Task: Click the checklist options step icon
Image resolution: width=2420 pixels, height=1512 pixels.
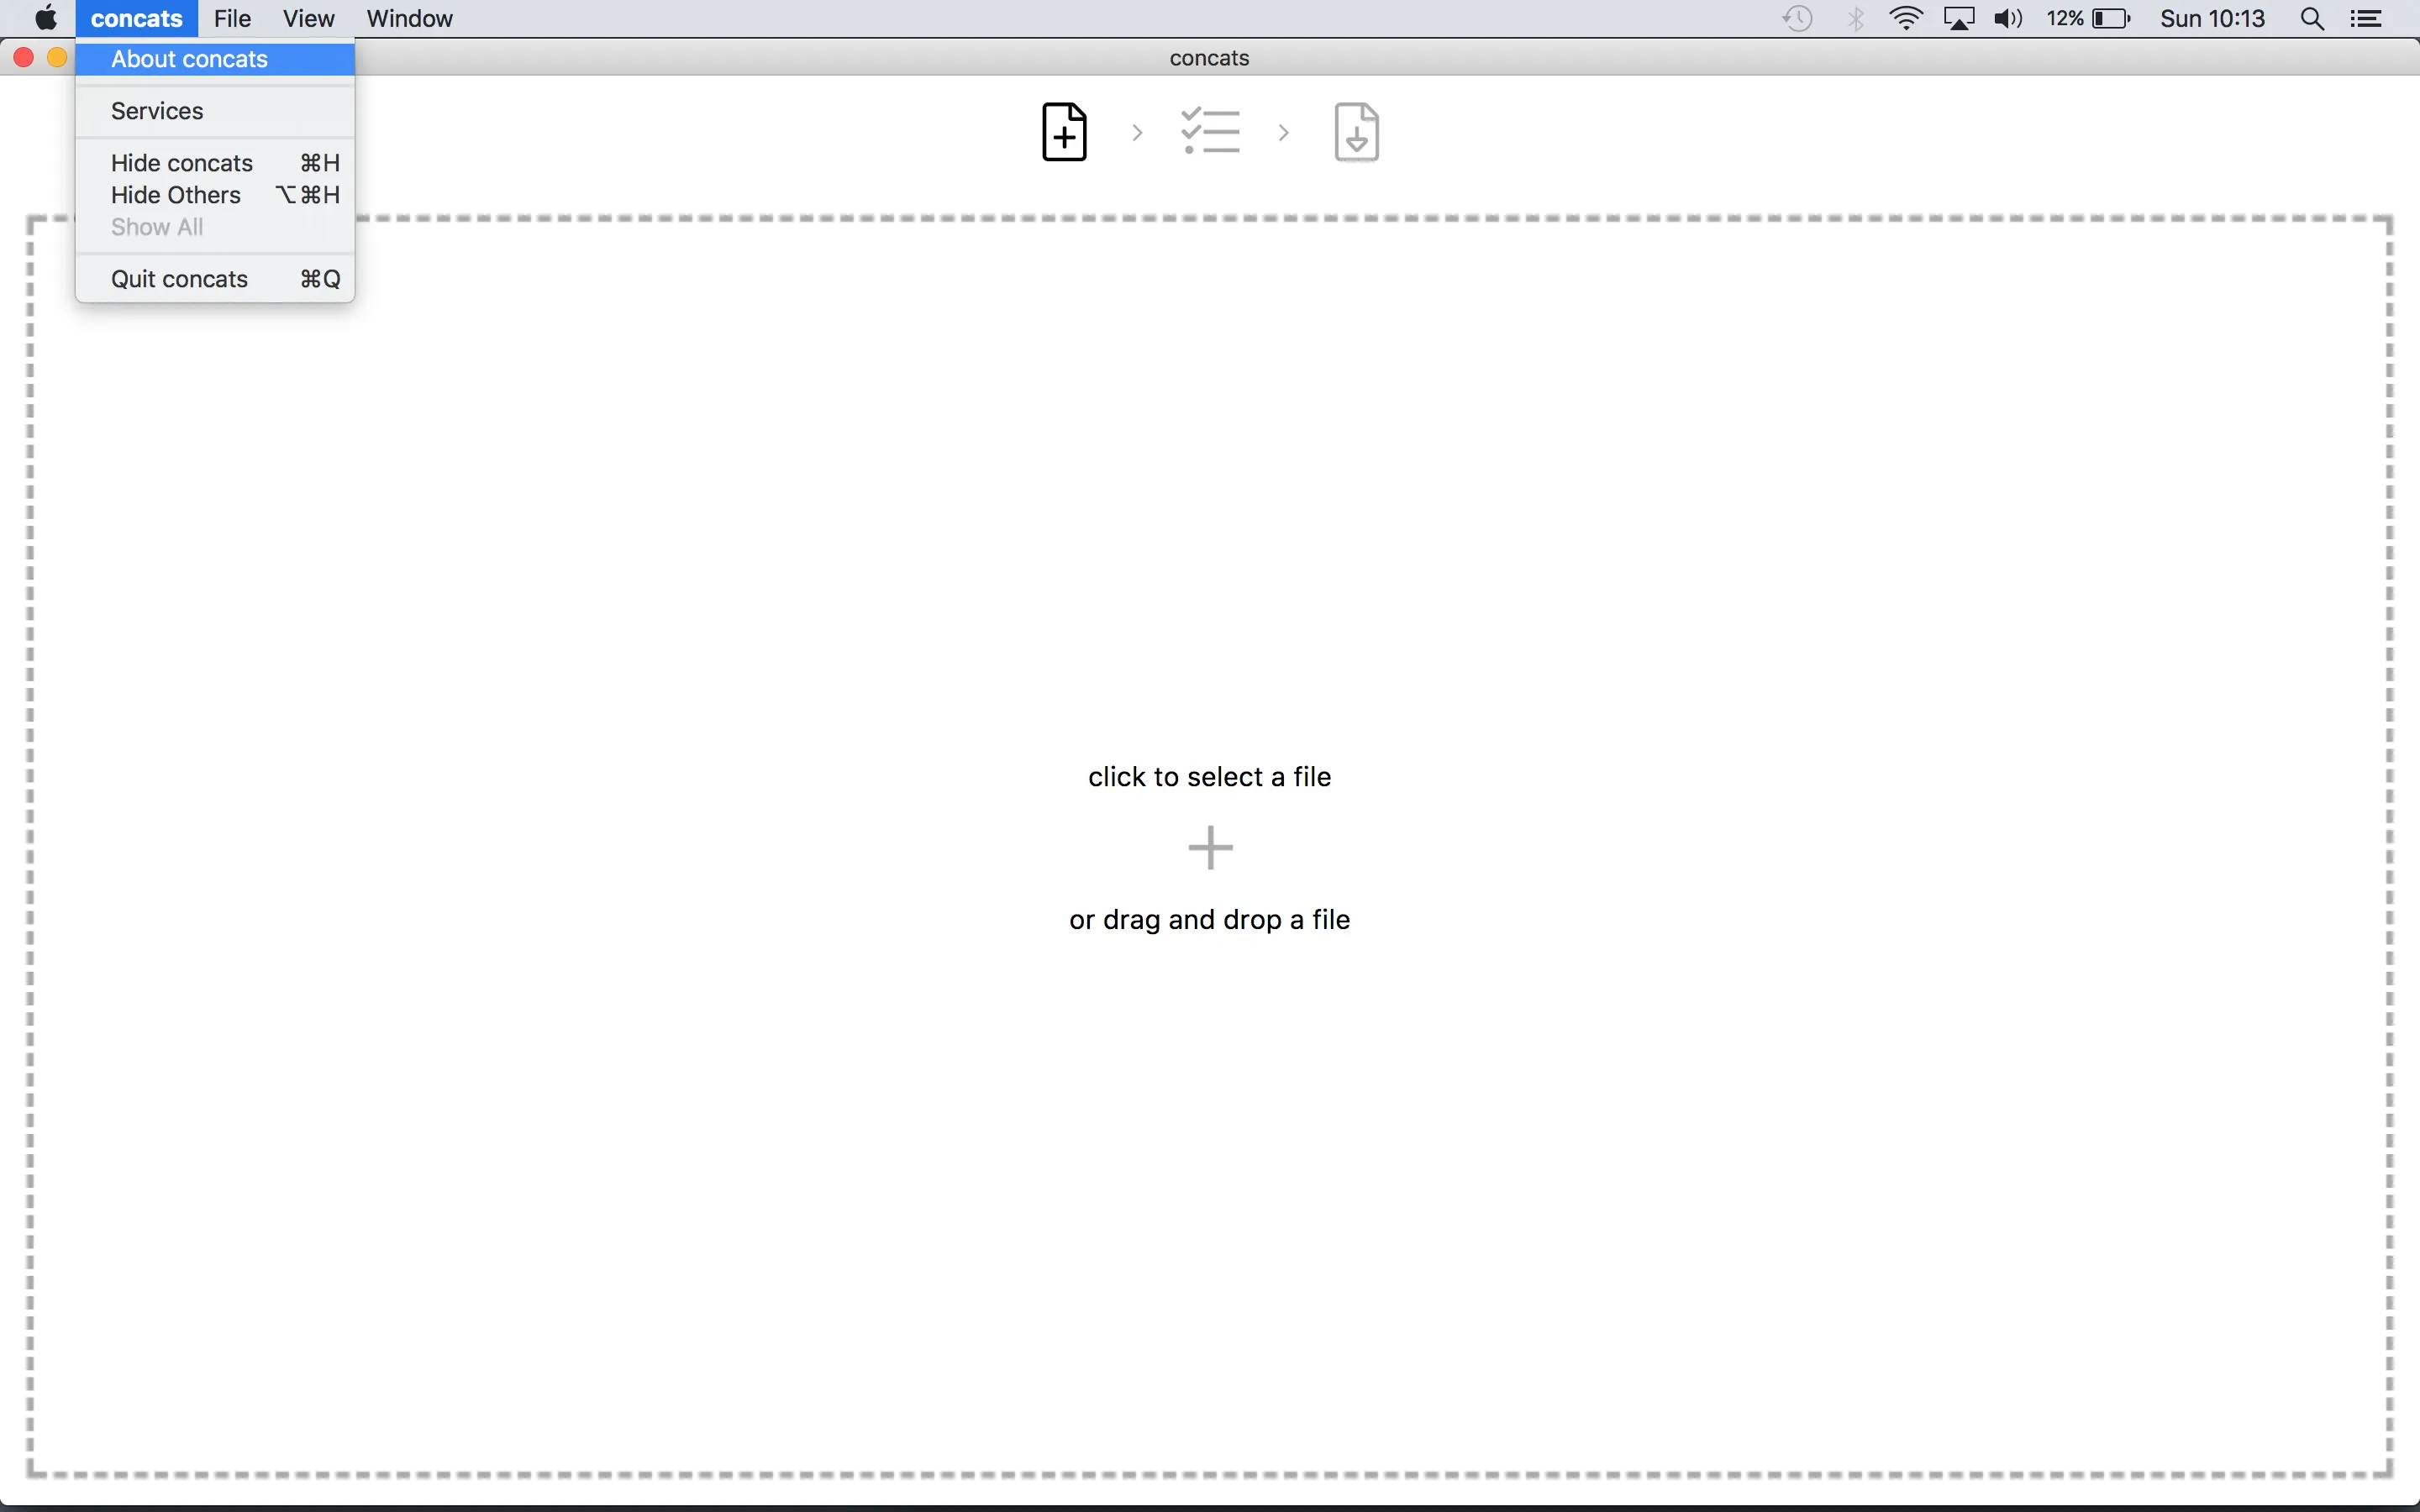Action: [1210, 132]
